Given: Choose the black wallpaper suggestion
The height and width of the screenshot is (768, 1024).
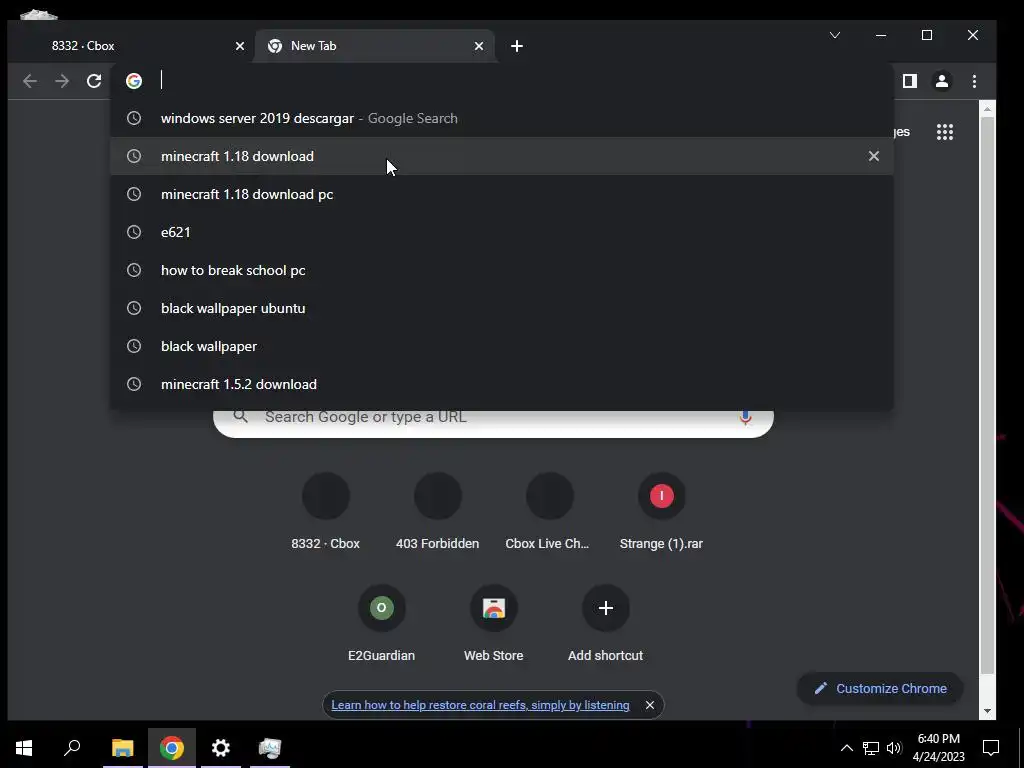Looking at the screenshot, I should (x=502, y=346).
